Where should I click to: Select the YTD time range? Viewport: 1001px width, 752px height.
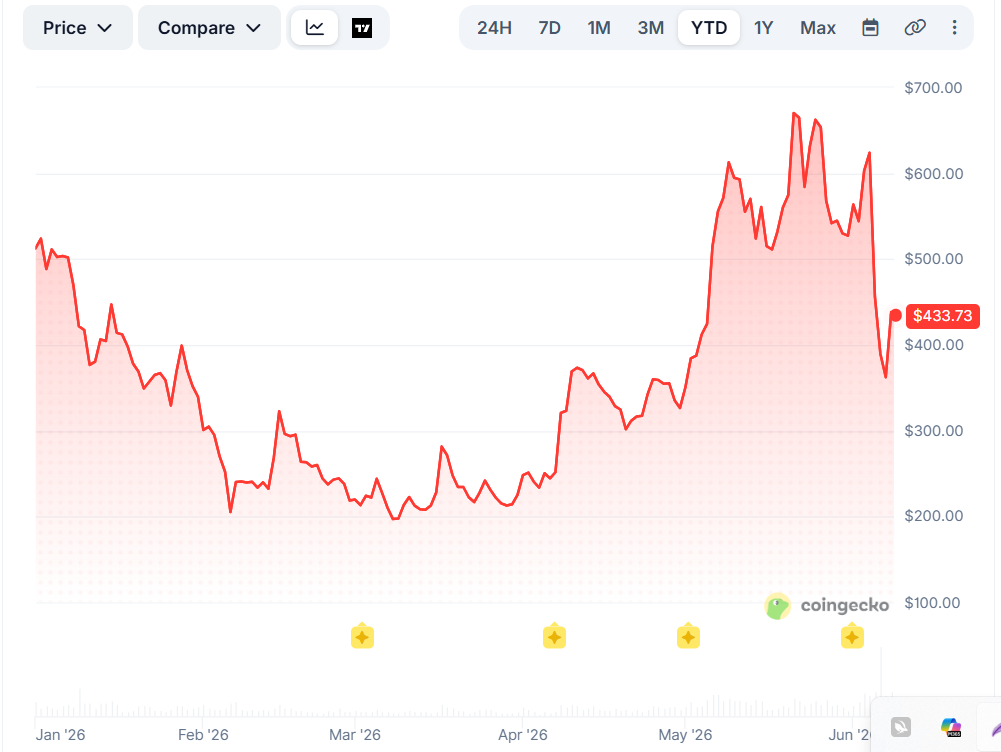coord(709,27)
